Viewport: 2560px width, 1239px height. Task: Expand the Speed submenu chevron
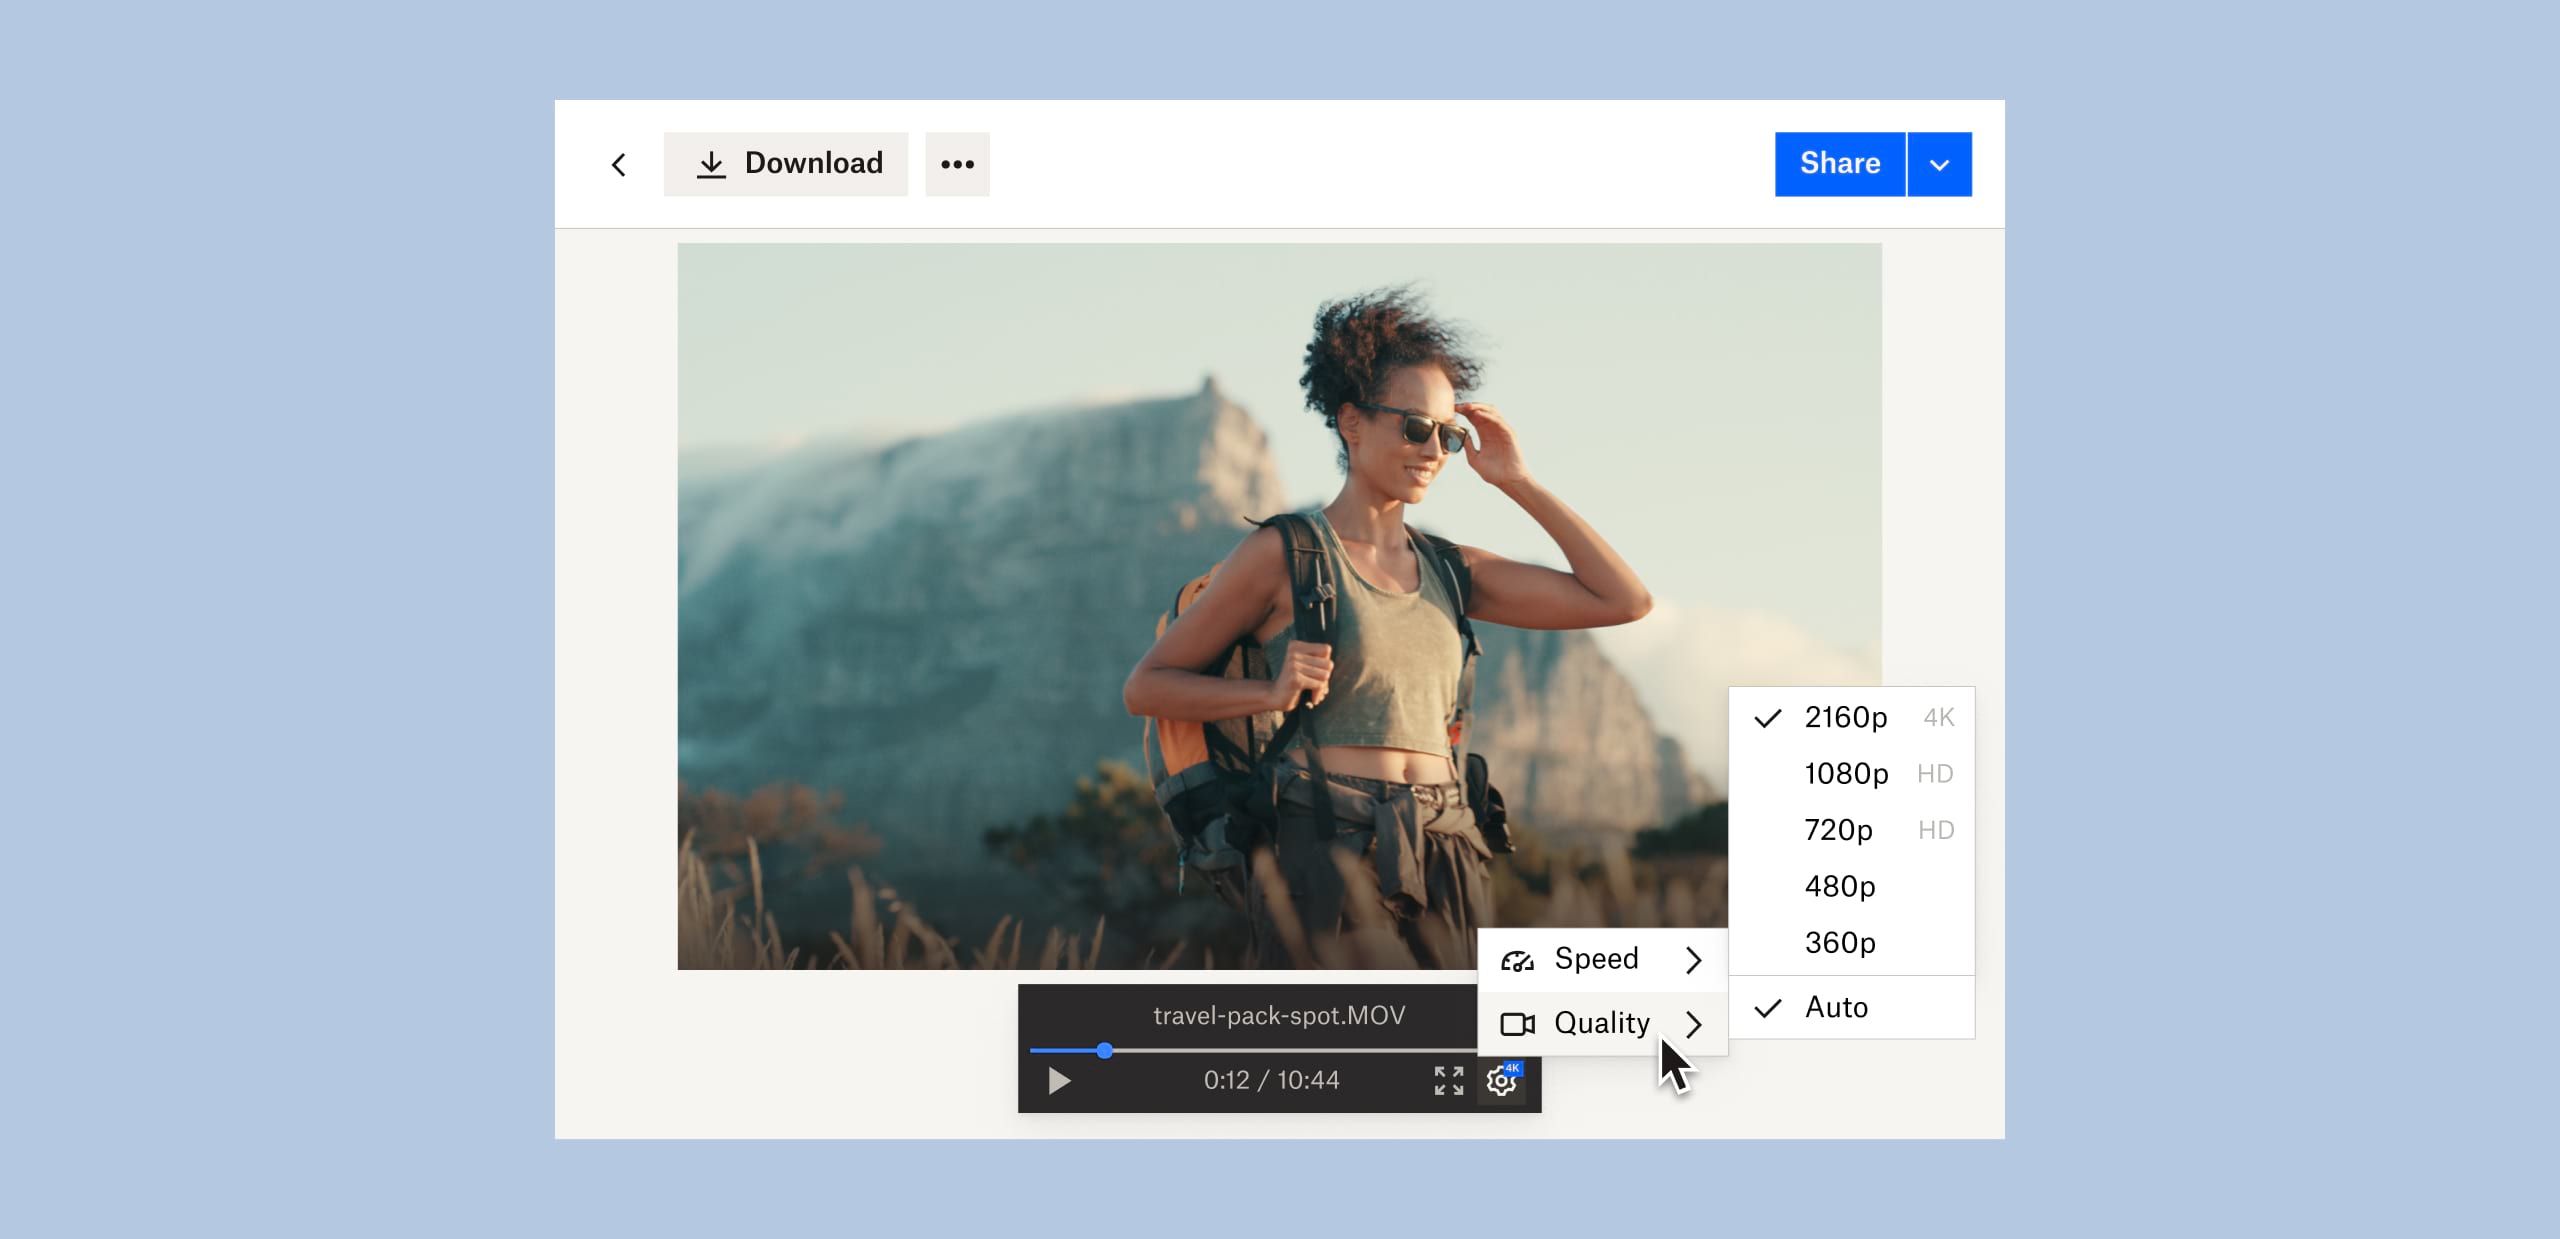(1693, 961)
